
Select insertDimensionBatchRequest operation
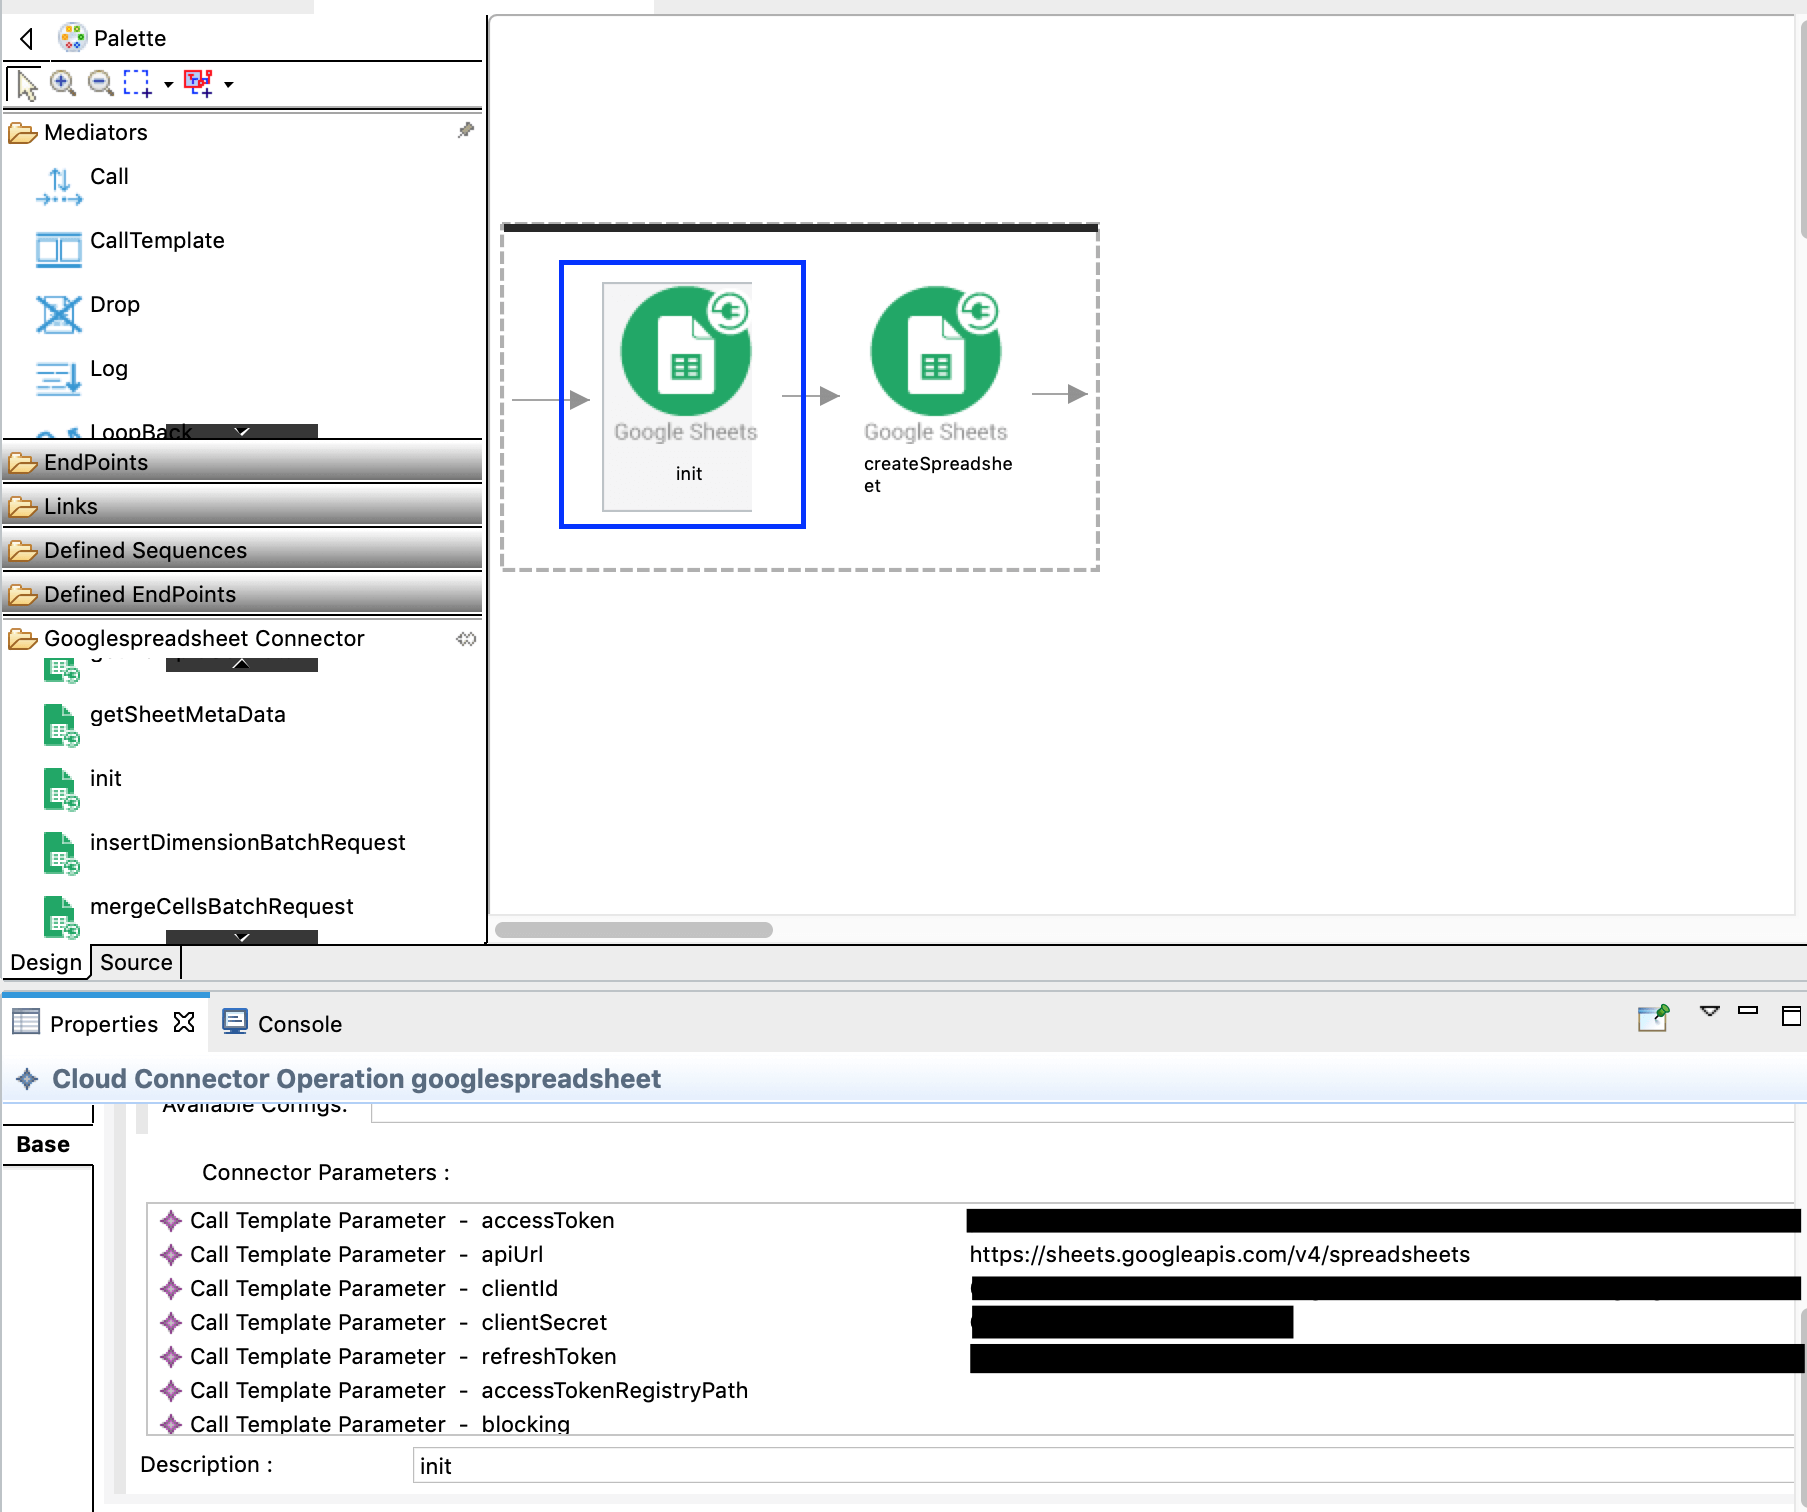coord(224,852)
